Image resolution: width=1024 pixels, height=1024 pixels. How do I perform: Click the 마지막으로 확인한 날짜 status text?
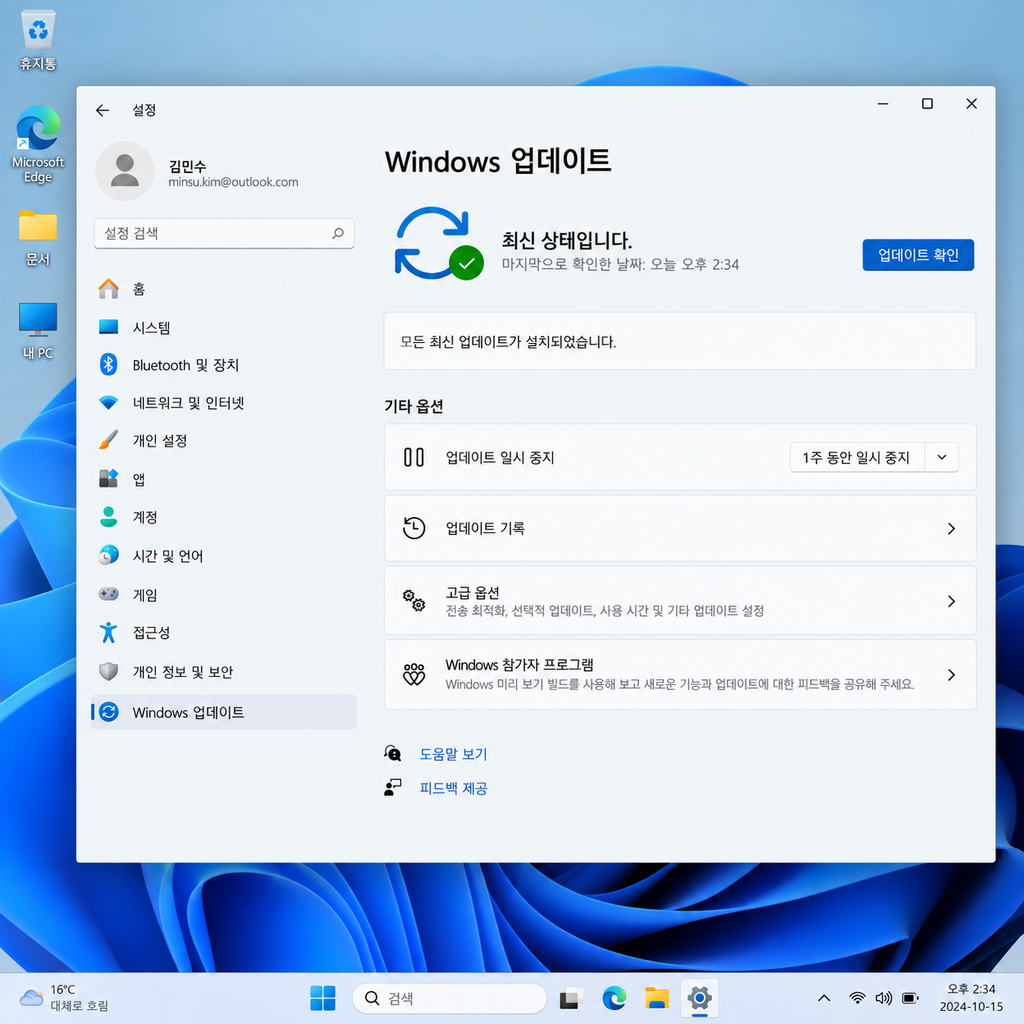[x=620, y=264]
